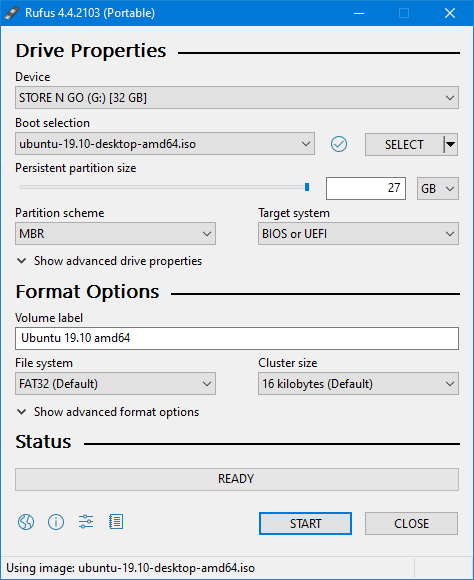Change the GB size unit dropdown
The width and height of the screenshot is (474, 580).
438,189
